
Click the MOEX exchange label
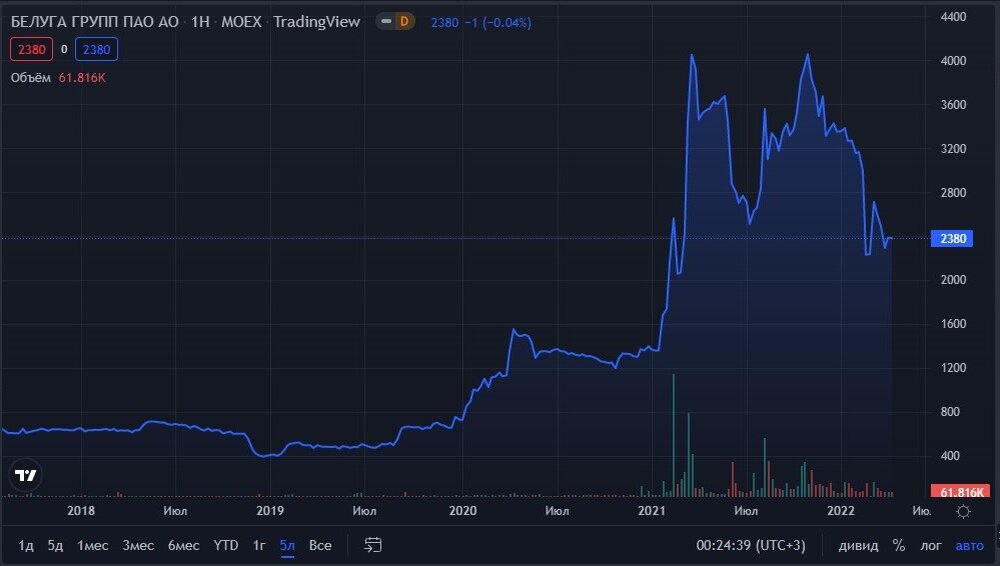coord(241,22)
